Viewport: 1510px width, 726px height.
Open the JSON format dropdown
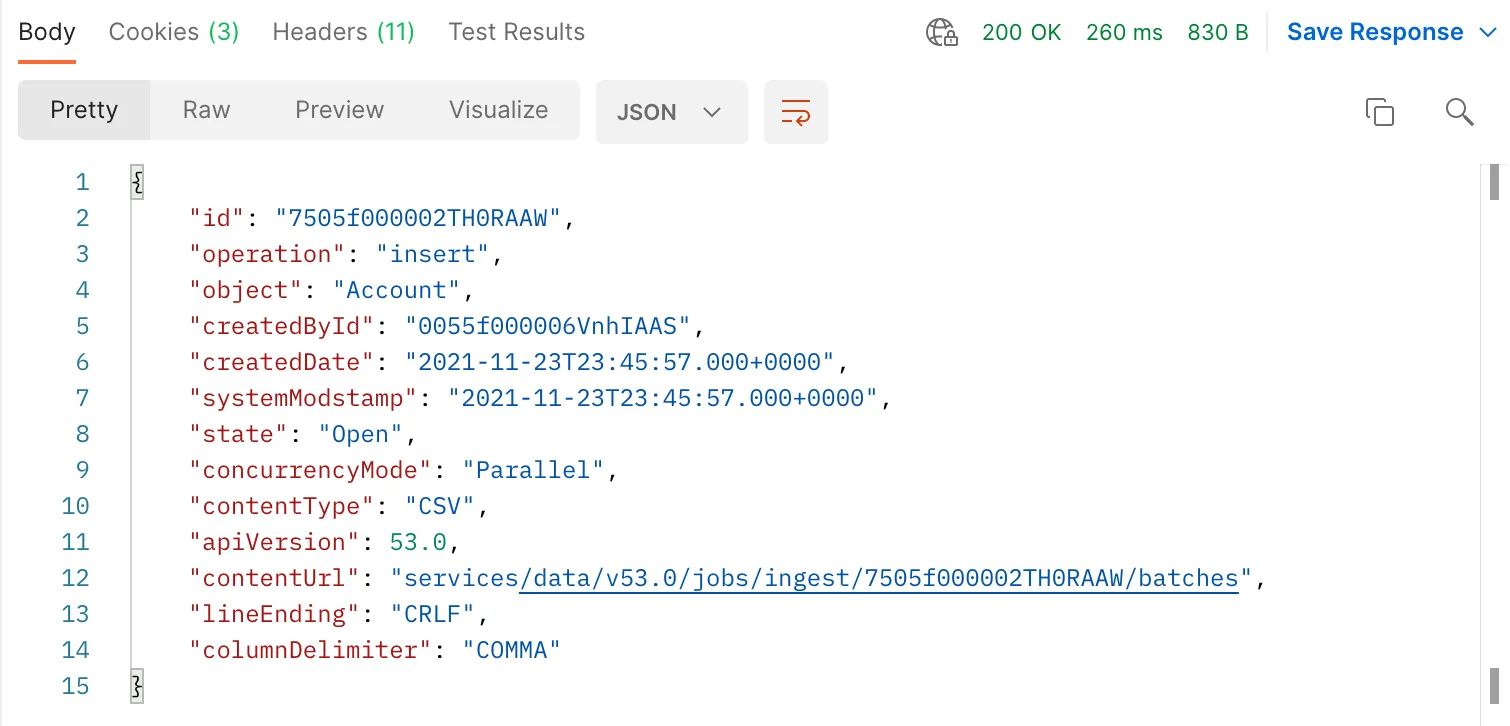click(x=672, y=112)
